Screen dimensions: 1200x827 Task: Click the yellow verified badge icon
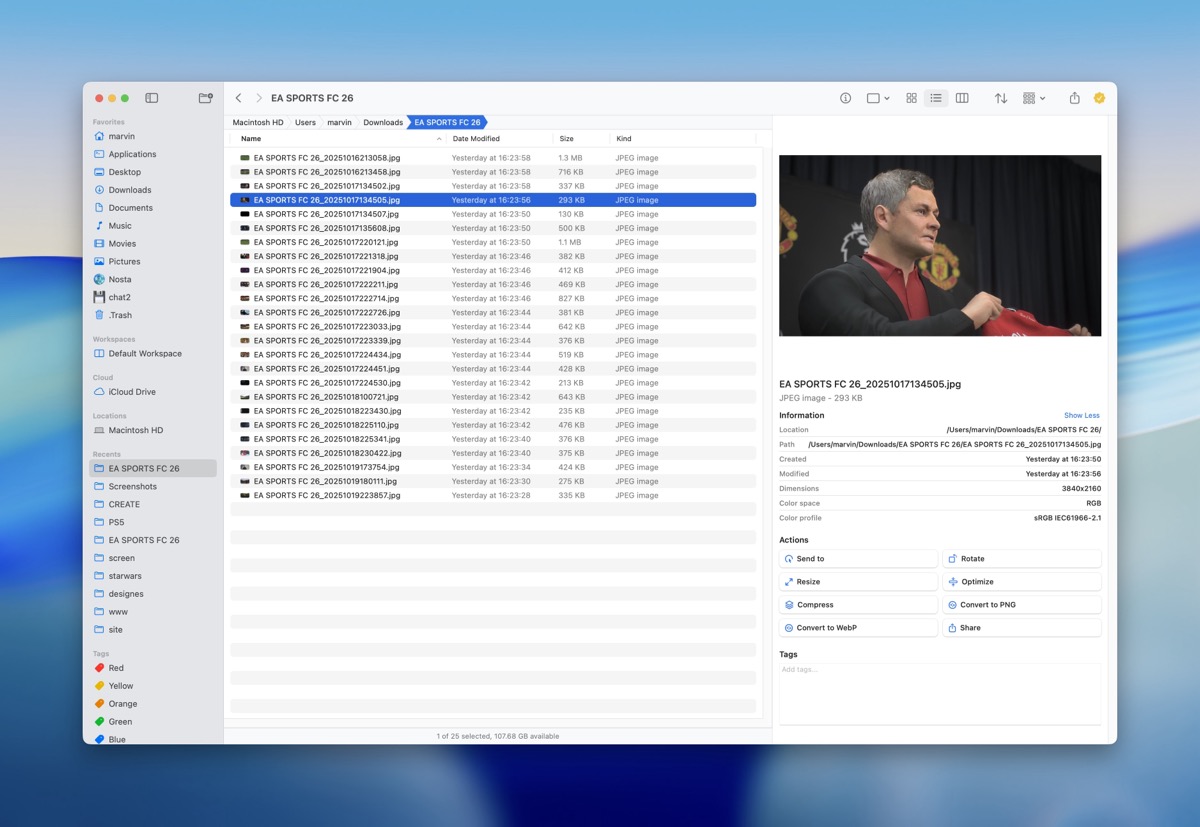click(1099, 98)
